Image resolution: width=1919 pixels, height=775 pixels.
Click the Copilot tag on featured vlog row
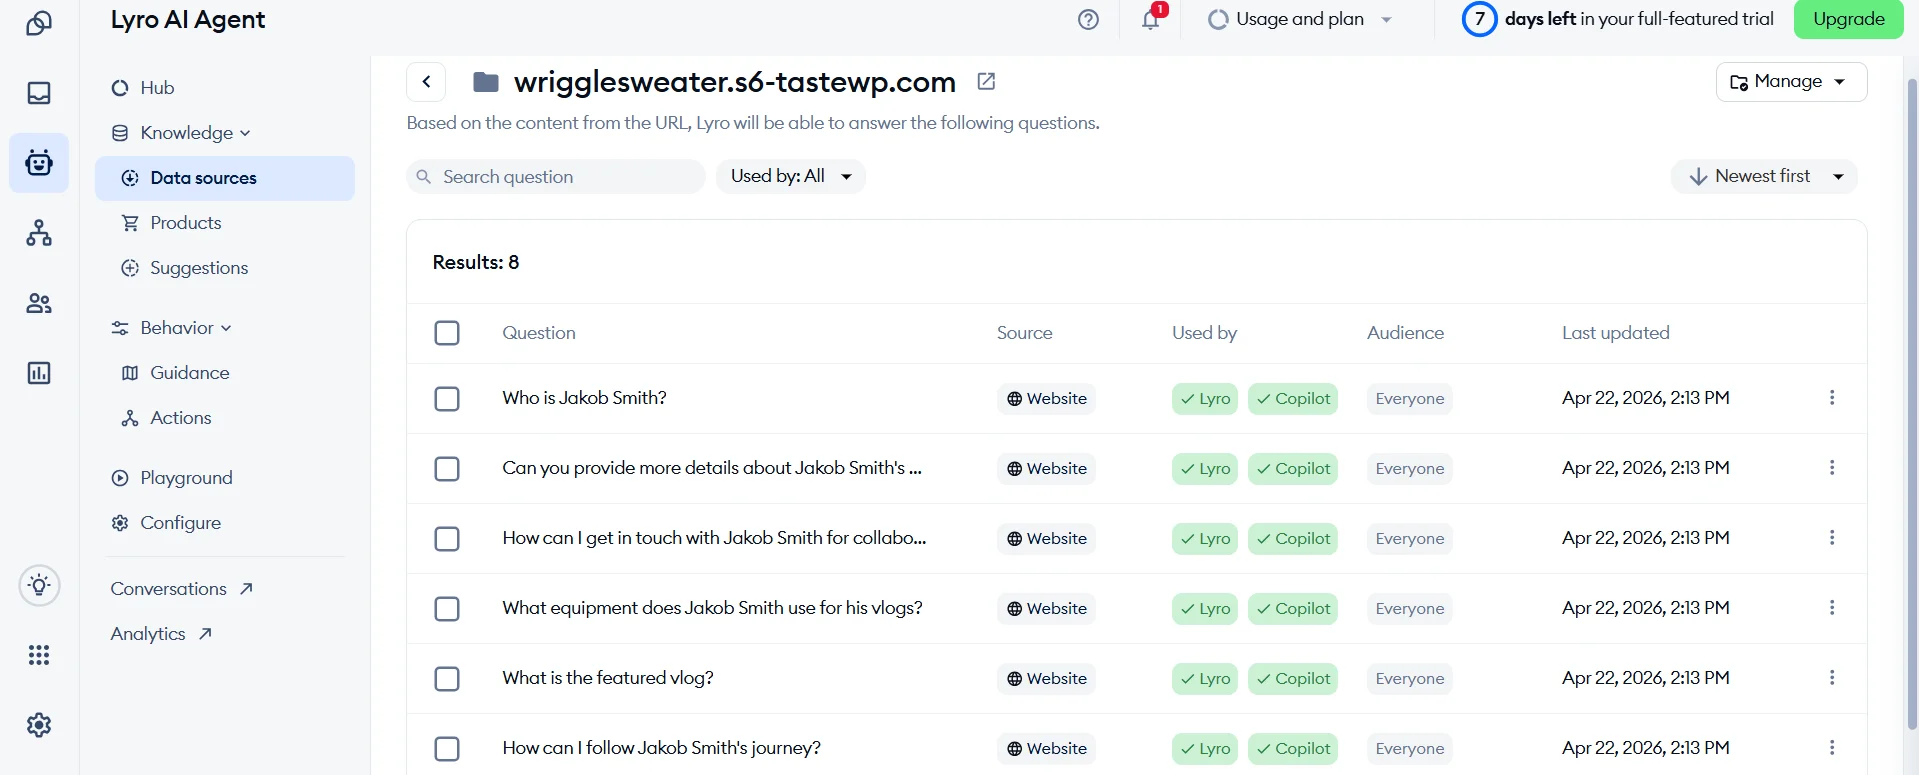coord(1293,679)
